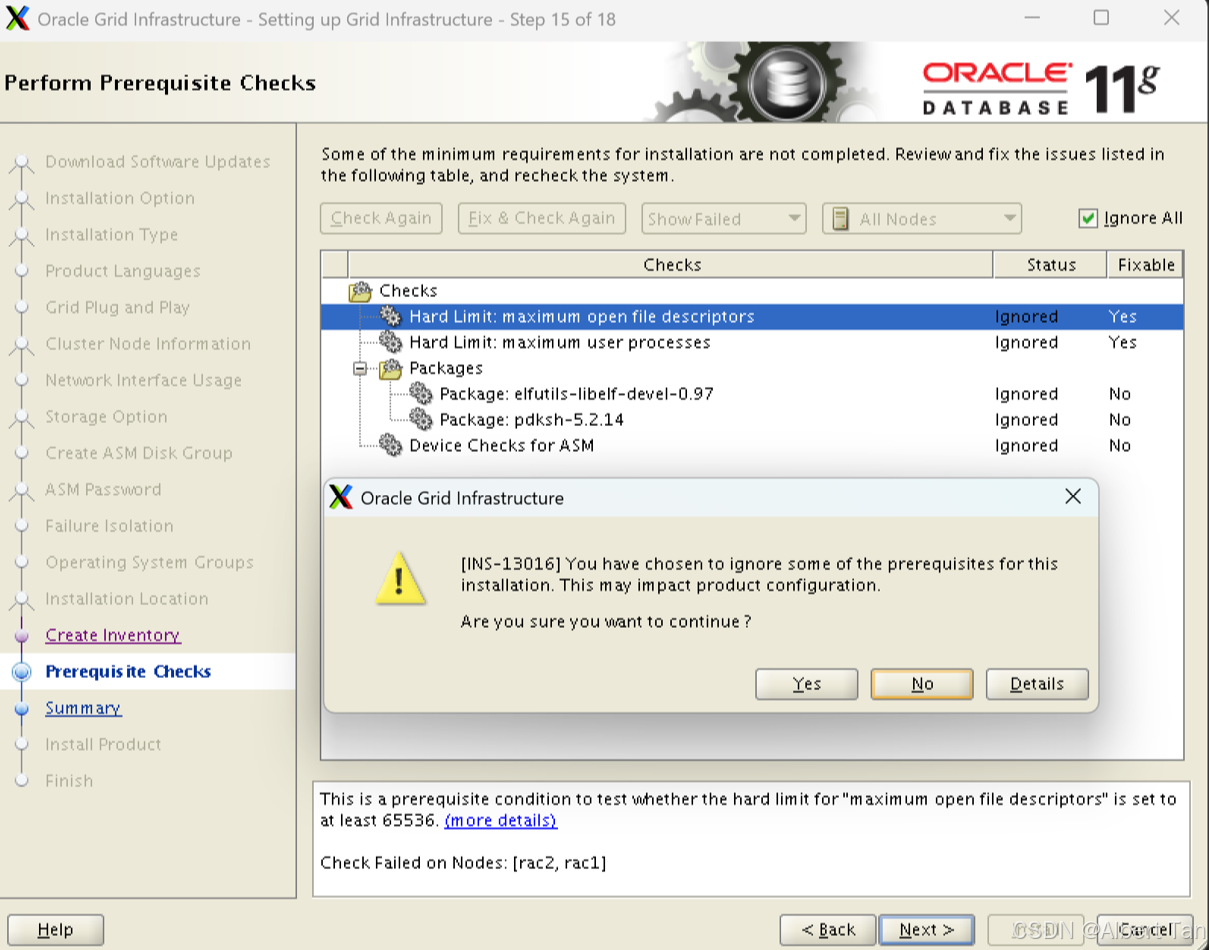Select row Device Checks for ASM
The height and width of the screenshot is (950, 1210).
[752, 446]
